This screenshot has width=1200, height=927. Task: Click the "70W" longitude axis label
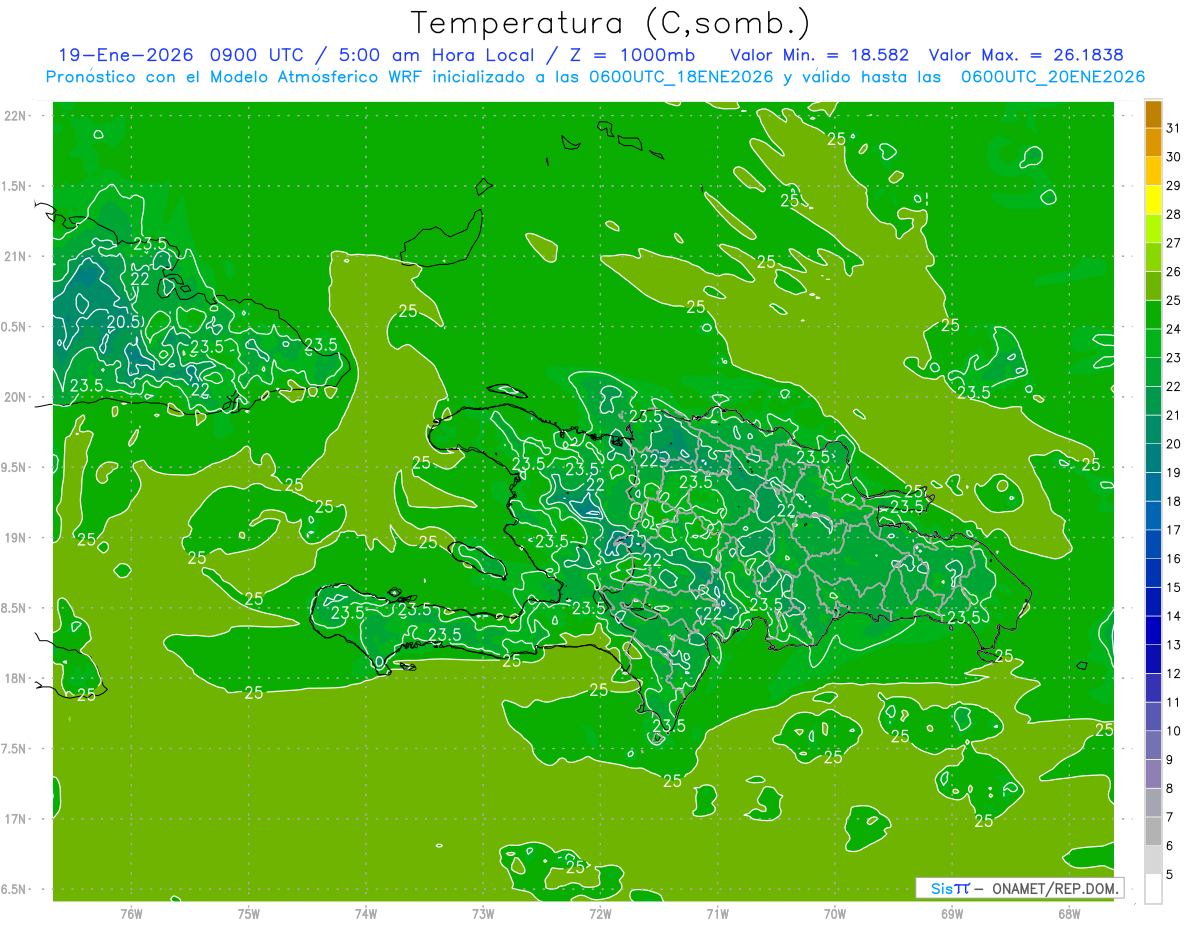[835, 913]
